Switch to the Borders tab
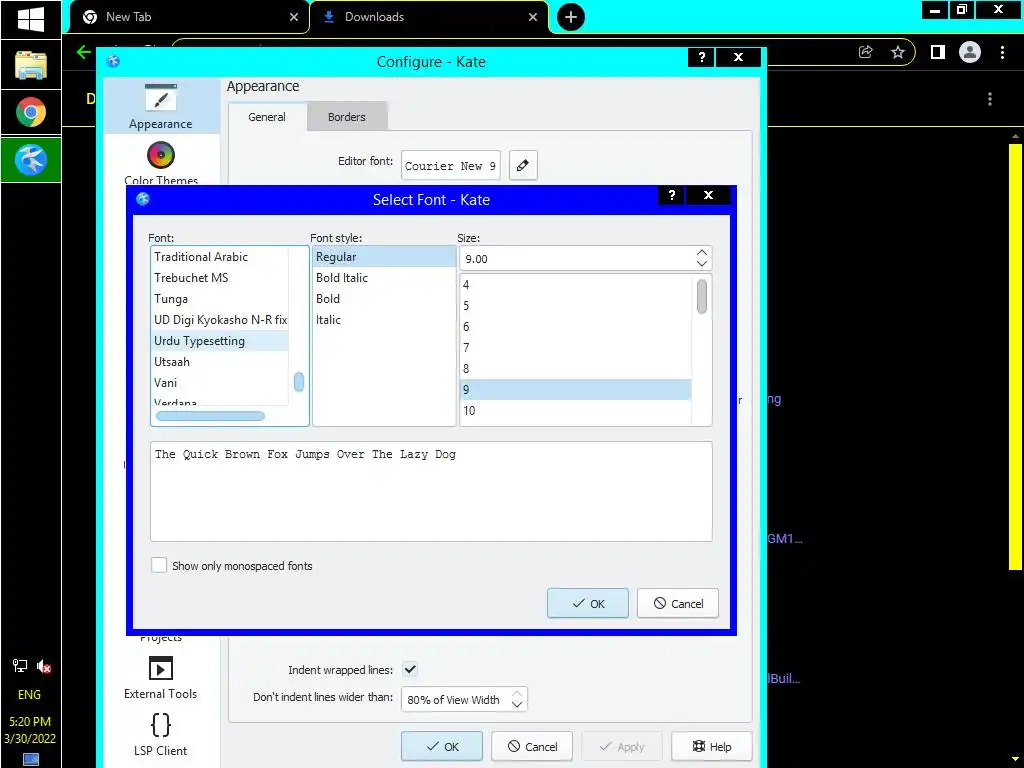Viewport: 1024px width, 768px height. 347,117
